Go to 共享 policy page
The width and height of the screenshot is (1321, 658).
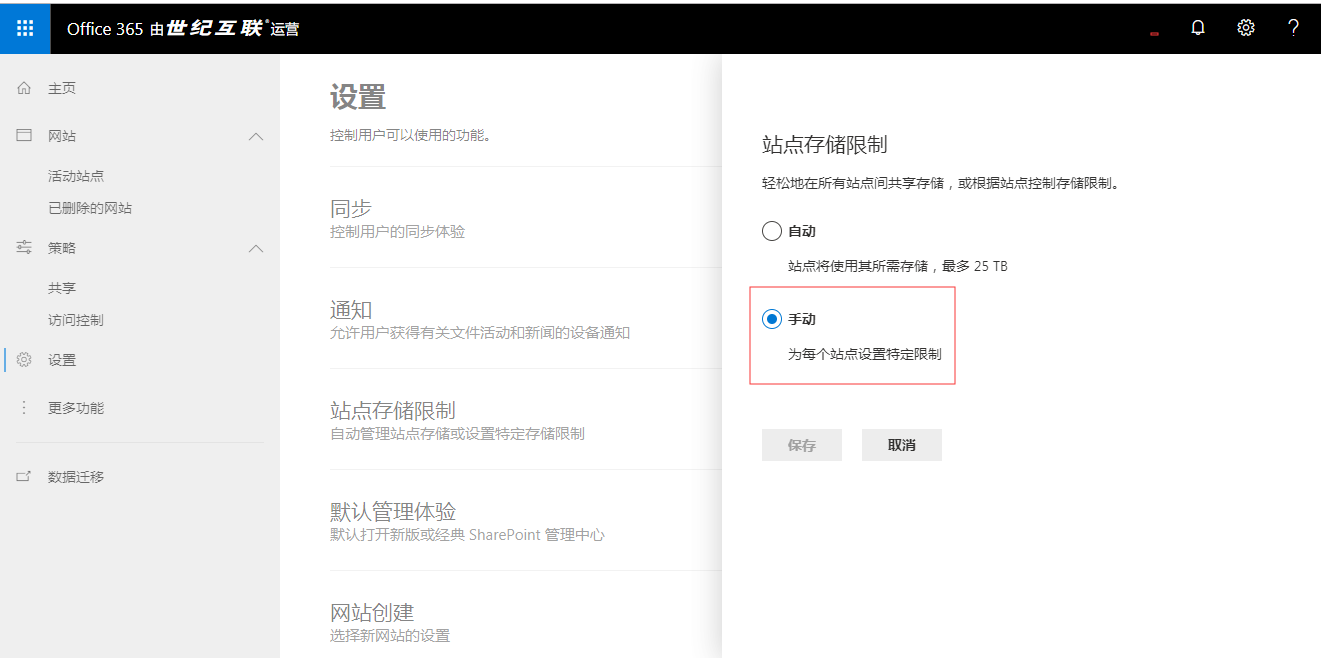tap(62, 288)
